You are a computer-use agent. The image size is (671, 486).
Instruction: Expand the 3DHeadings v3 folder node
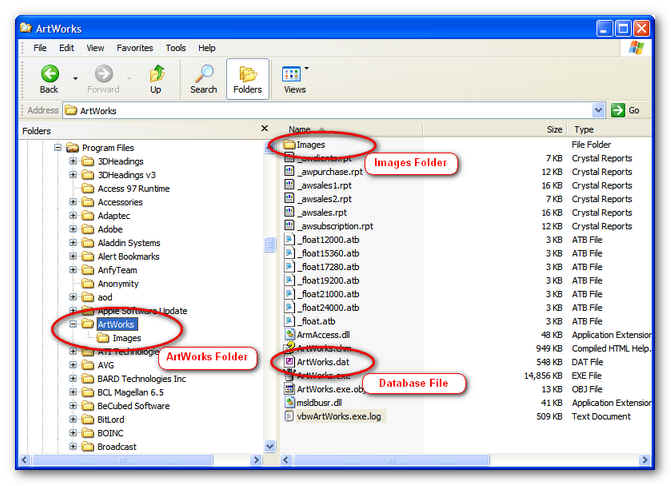[73, 175]
